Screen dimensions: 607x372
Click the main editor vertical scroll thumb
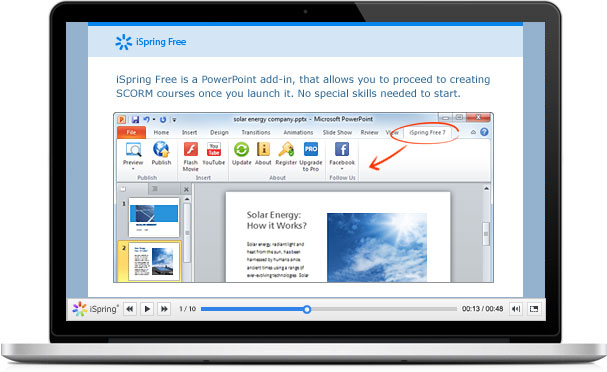[486, 233]
